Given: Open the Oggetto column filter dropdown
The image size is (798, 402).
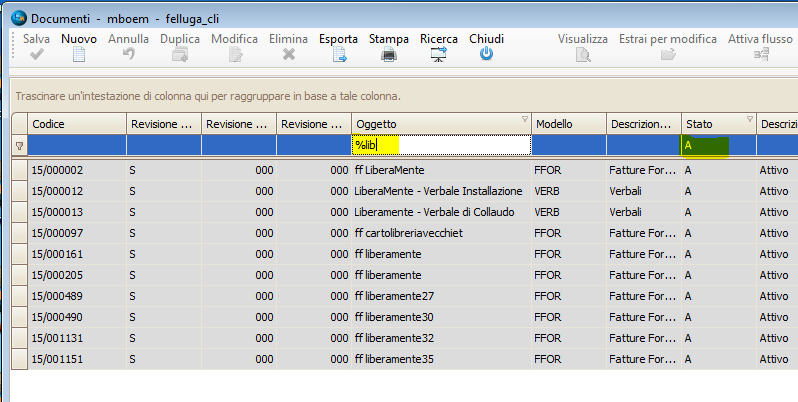Looking at the screenshot, I should 525,120.
